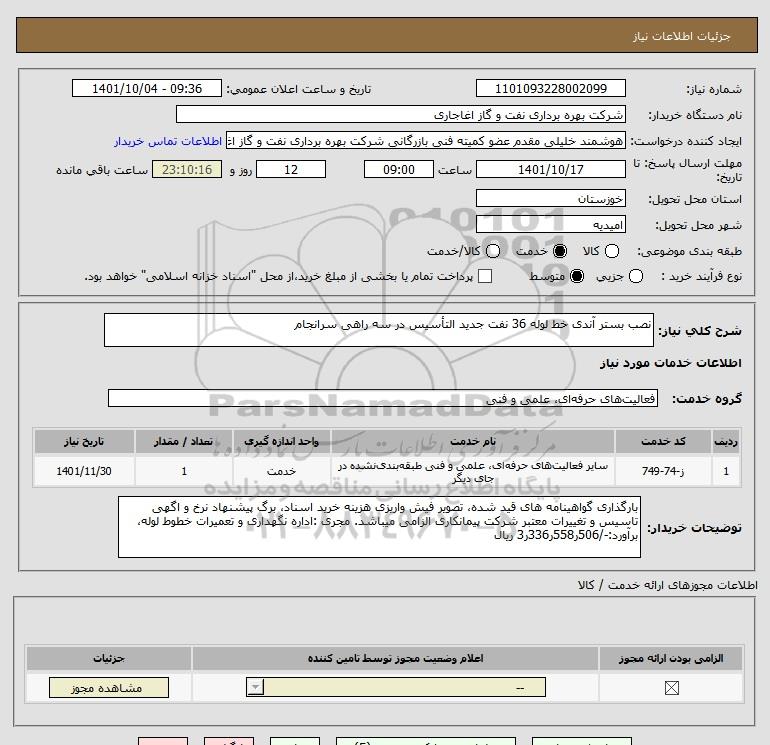Click the request creator field
The width and height of the screenshot is (770, 745).
pos(426,141)
